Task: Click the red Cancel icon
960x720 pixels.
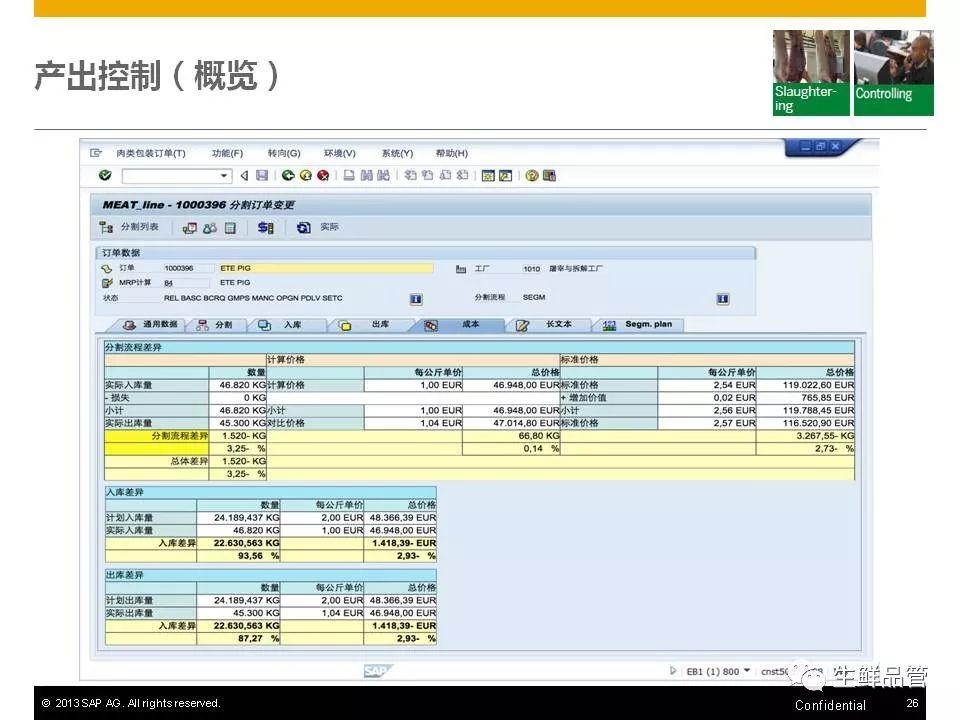Action: 323,176
